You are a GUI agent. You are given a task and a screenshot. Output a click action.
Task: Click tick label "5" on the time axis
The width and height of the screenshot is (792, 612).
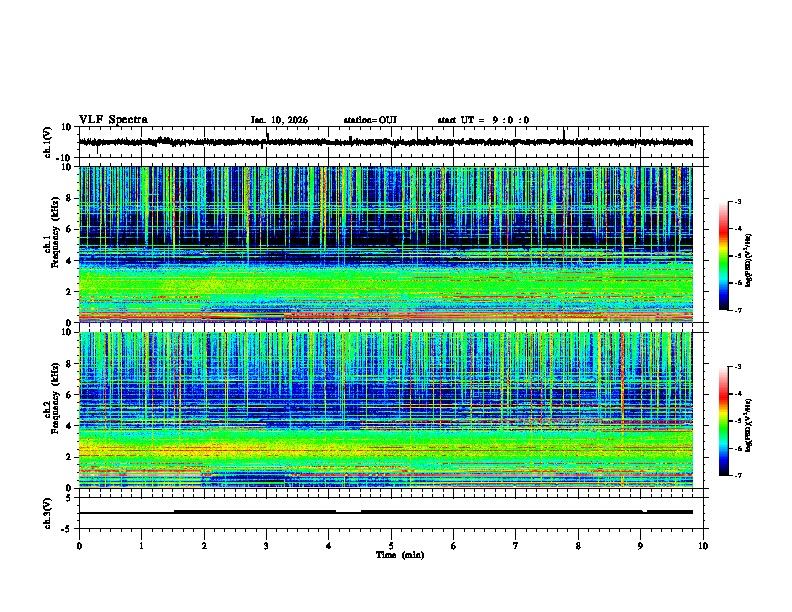(x=391, y=546)
